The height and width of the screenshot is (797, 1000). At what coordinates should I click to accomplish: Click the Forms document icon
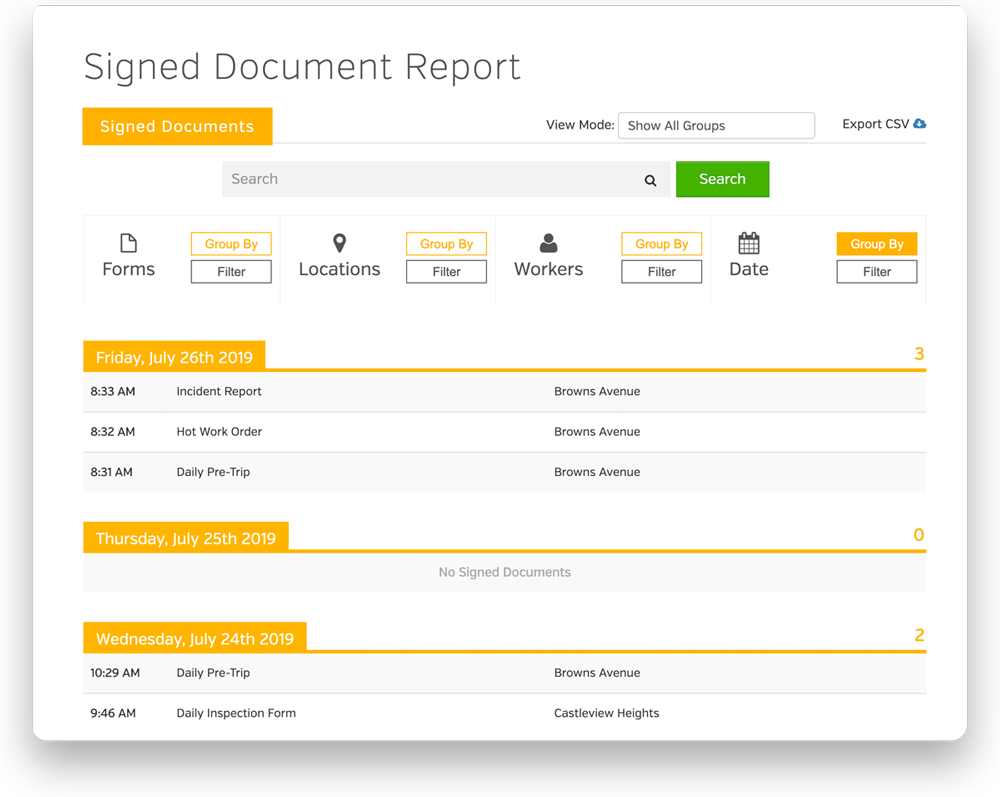click(x=128, y=243)
